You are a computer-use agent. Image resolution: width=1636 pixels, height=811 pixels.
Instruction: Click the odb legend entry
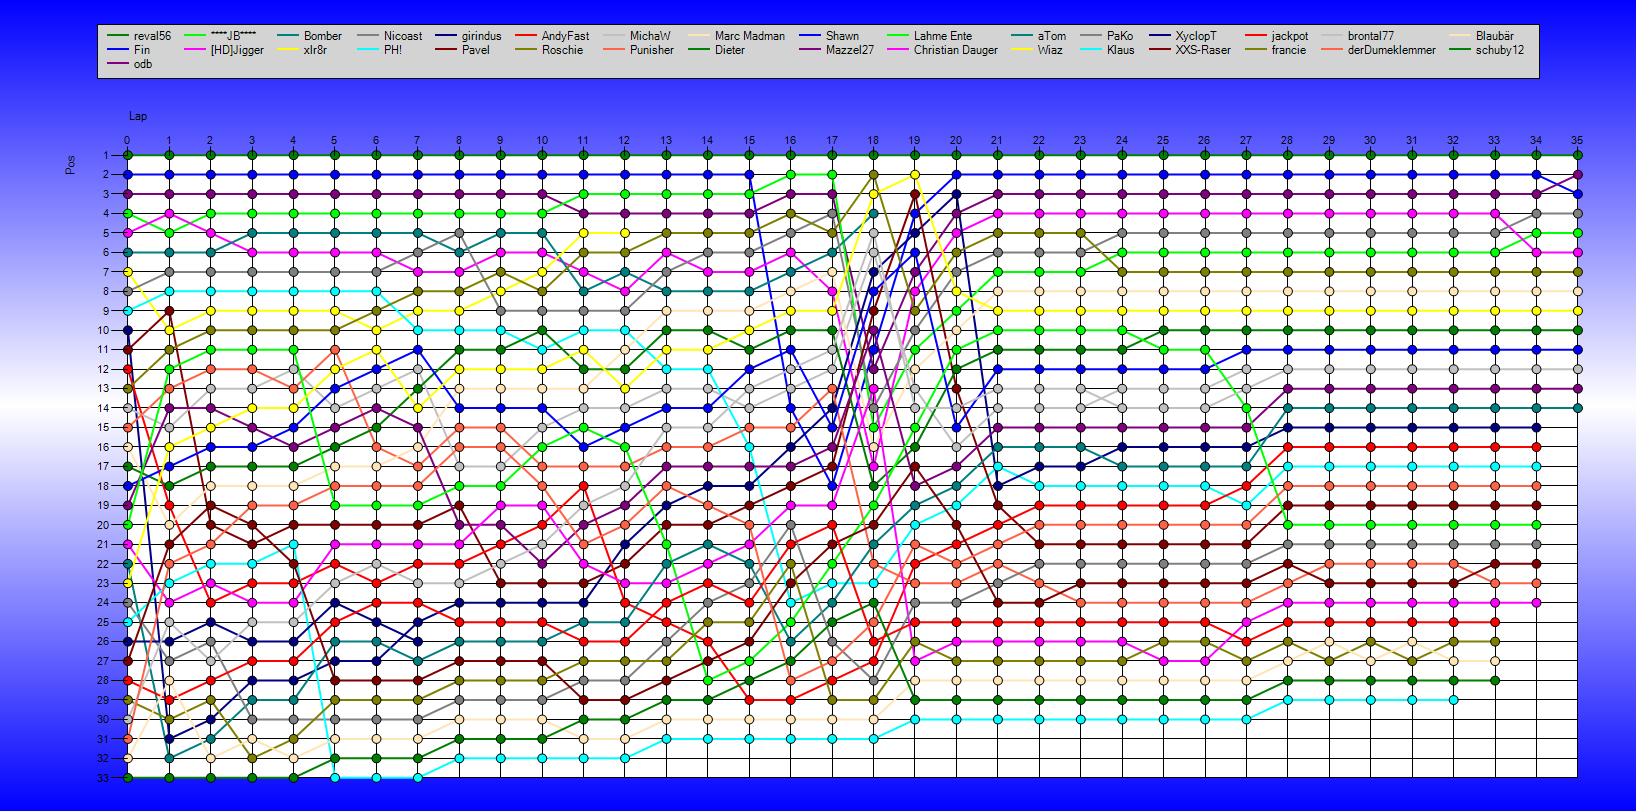click(x=130, y=64)
